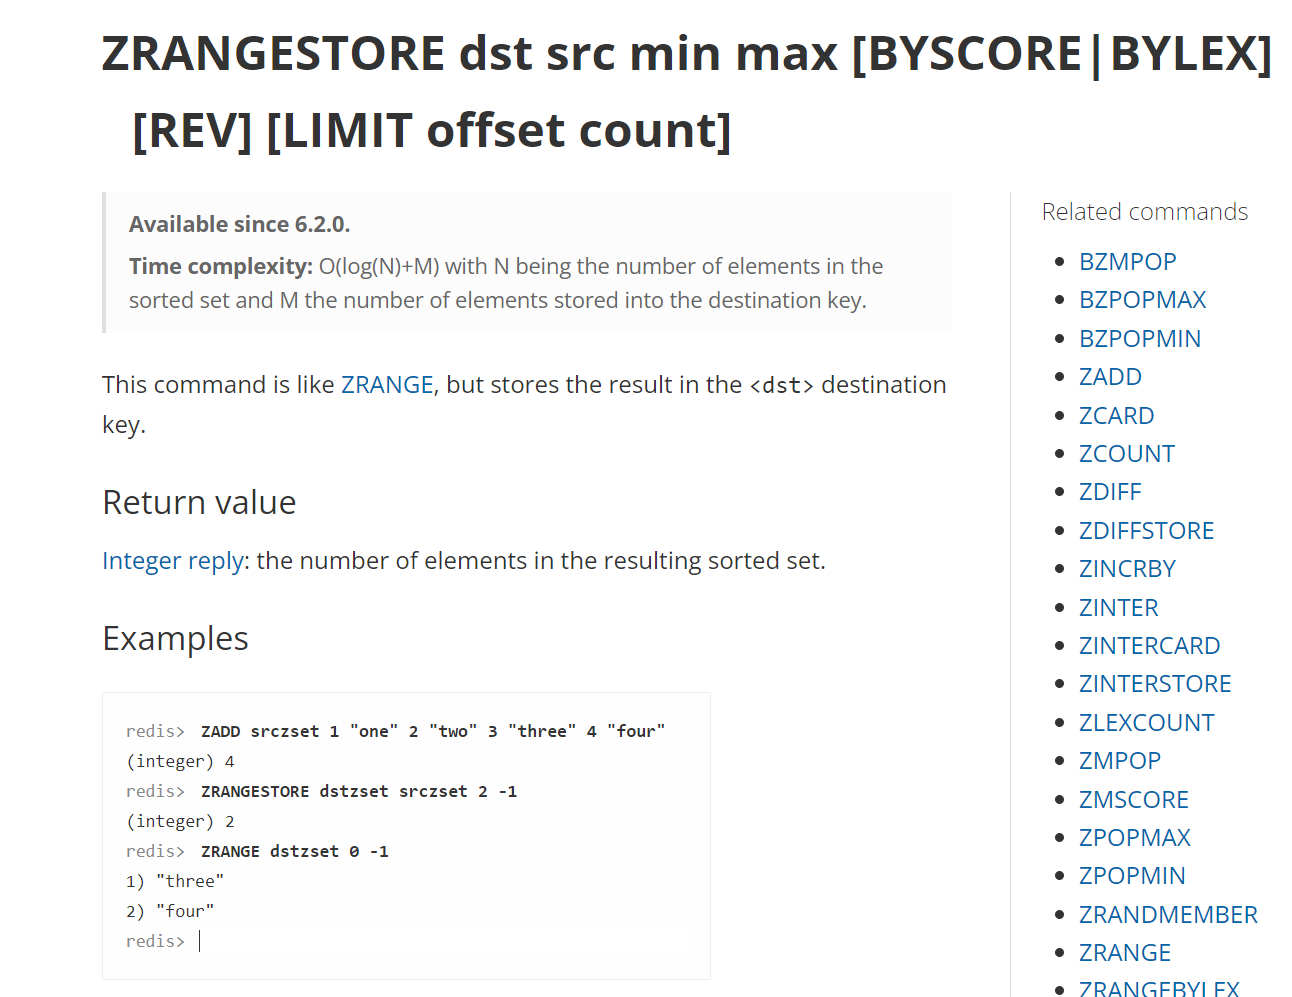This screenshot has height=997, width=1292.
Task: Follow the Integer reply link
Action: pyautogui.click(x=172, y=560)
